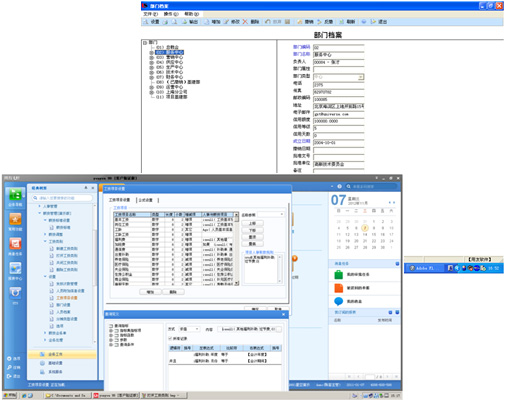This screenshot has height=401, width=505.
Task: Expand the (03) department tree node
Action: (151, 57)
